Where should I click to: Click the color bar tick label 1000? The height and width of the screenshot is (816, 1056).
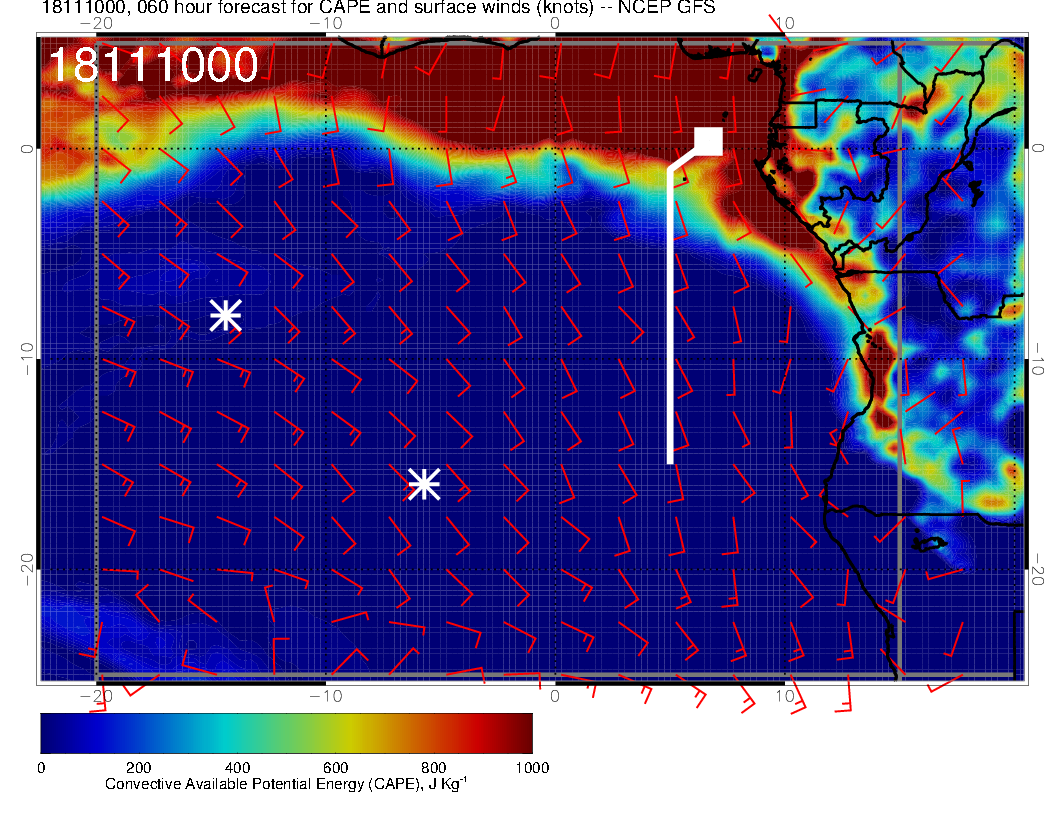532,768
